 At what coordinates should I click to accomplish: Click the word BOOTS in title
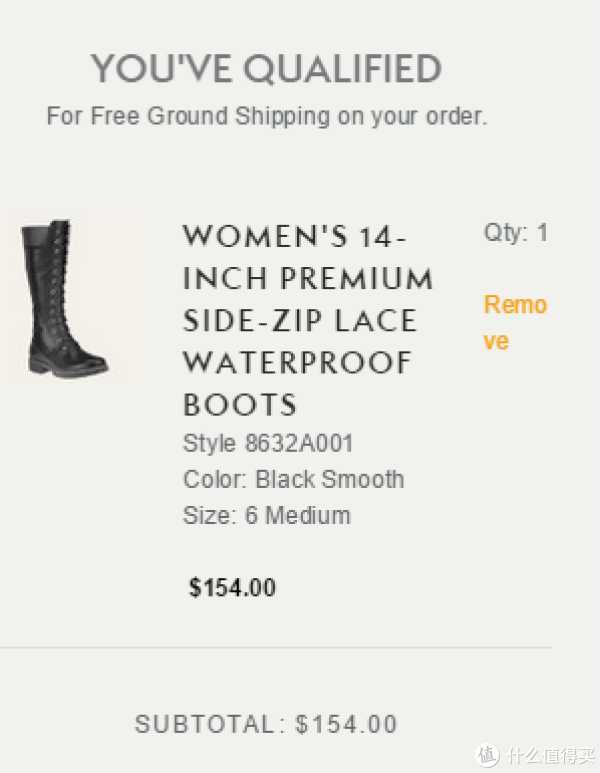(x=240, y=405)
